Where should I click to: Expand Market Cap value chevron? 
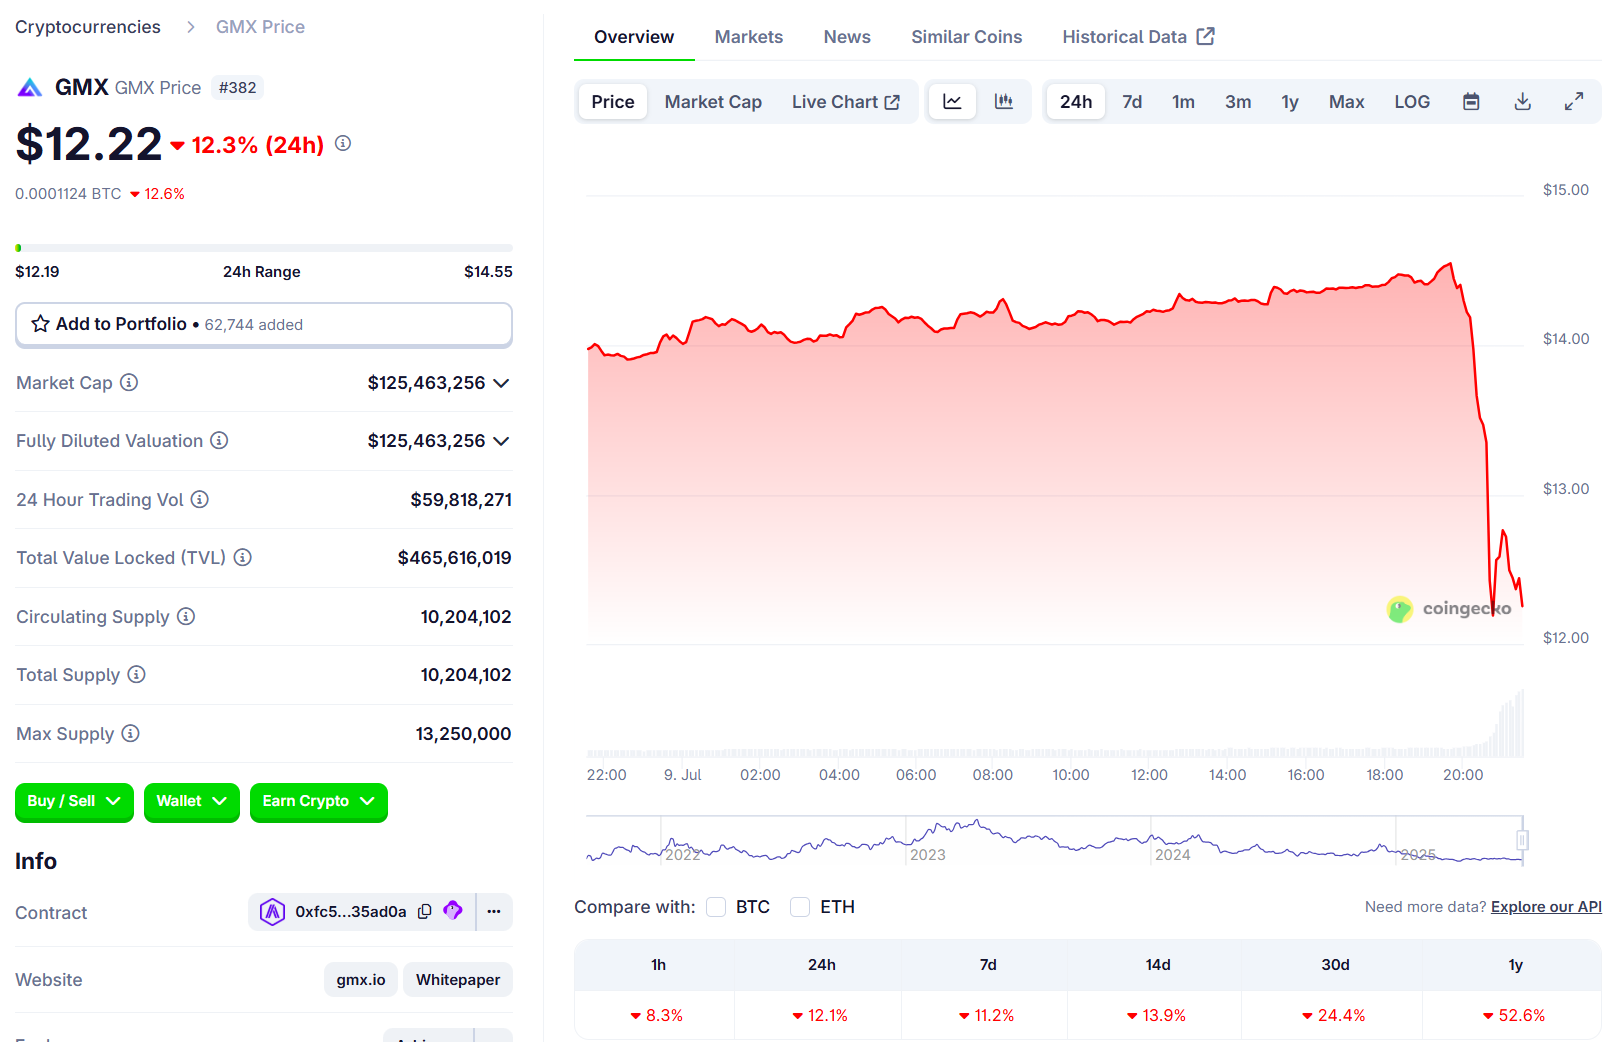pyautogui.click(x=501, y=383)
